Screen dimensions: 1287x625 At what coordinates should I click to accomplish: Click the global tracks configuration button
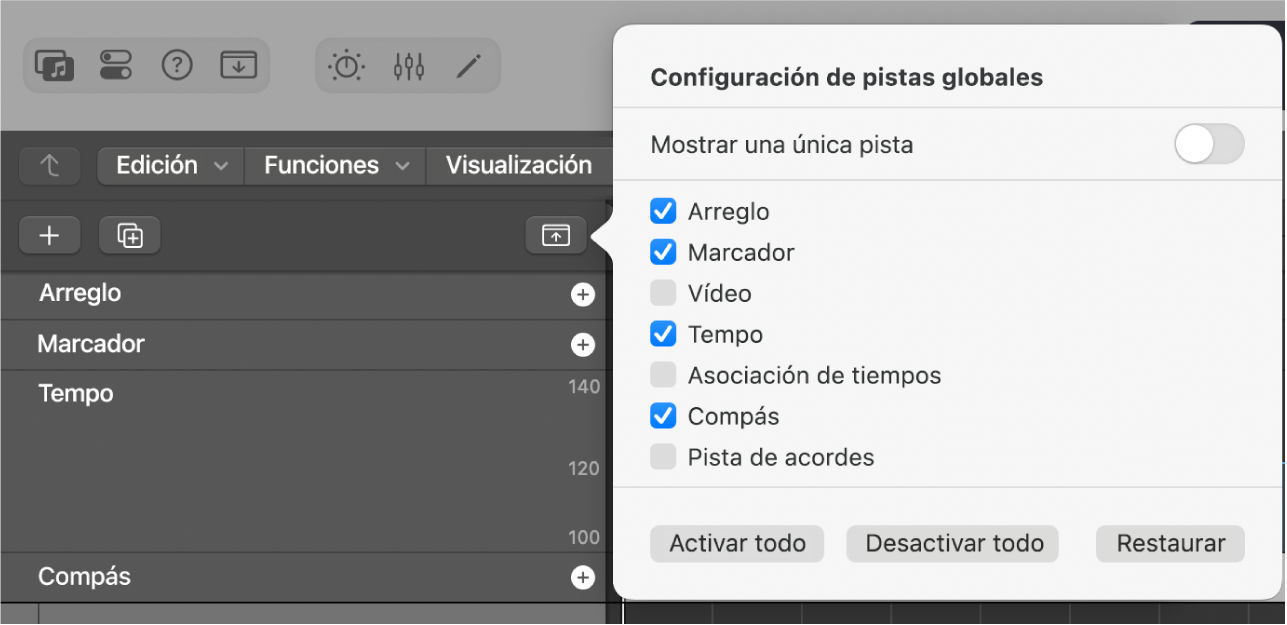click(x=556, y=235)
